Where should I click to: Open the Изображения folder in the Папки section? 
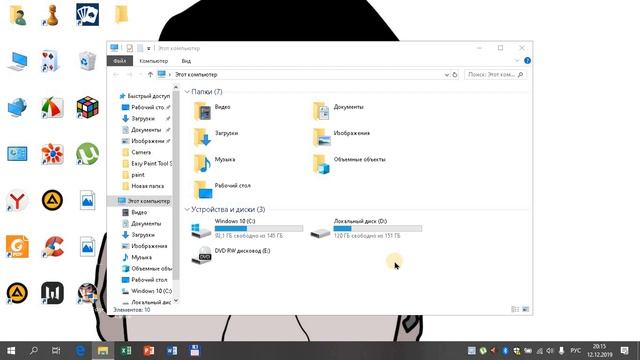point(341,137)
